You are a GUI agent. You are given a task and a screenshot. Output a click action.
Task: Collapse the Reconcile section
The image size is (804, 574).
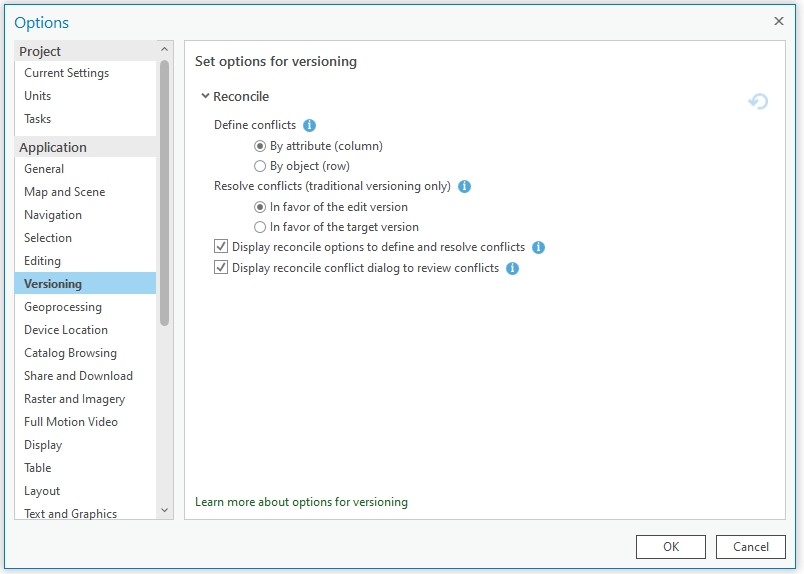click(x=205, y=96)
